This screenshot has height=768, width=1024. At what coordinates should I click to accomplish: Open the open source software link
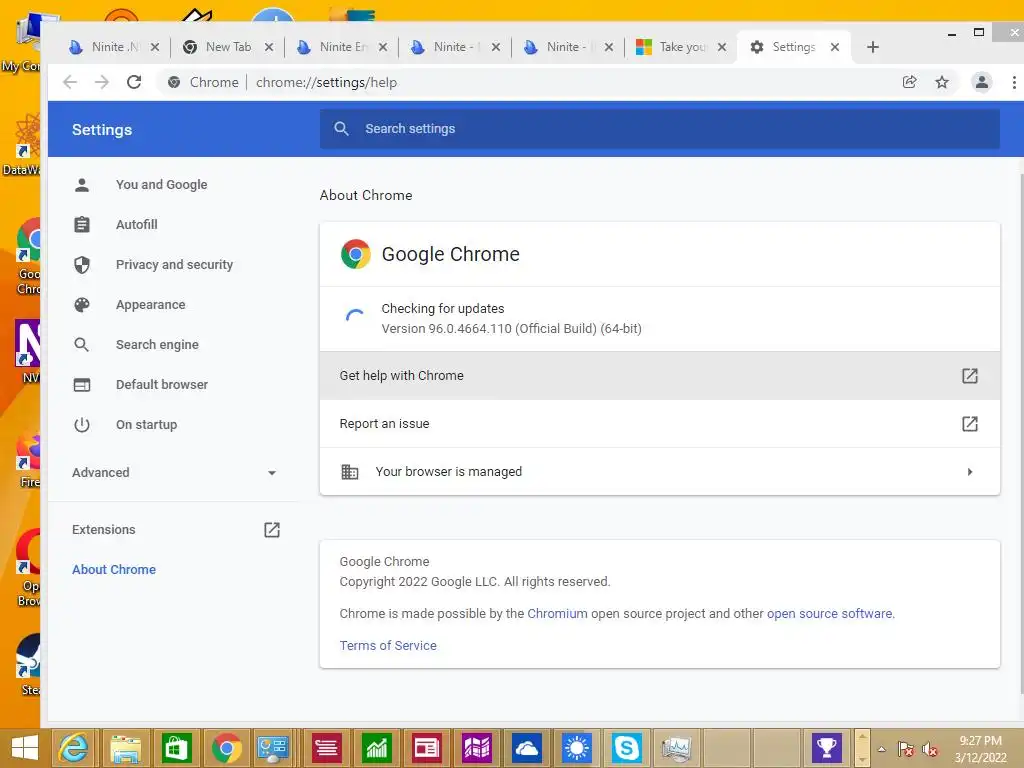coord(829,614)
